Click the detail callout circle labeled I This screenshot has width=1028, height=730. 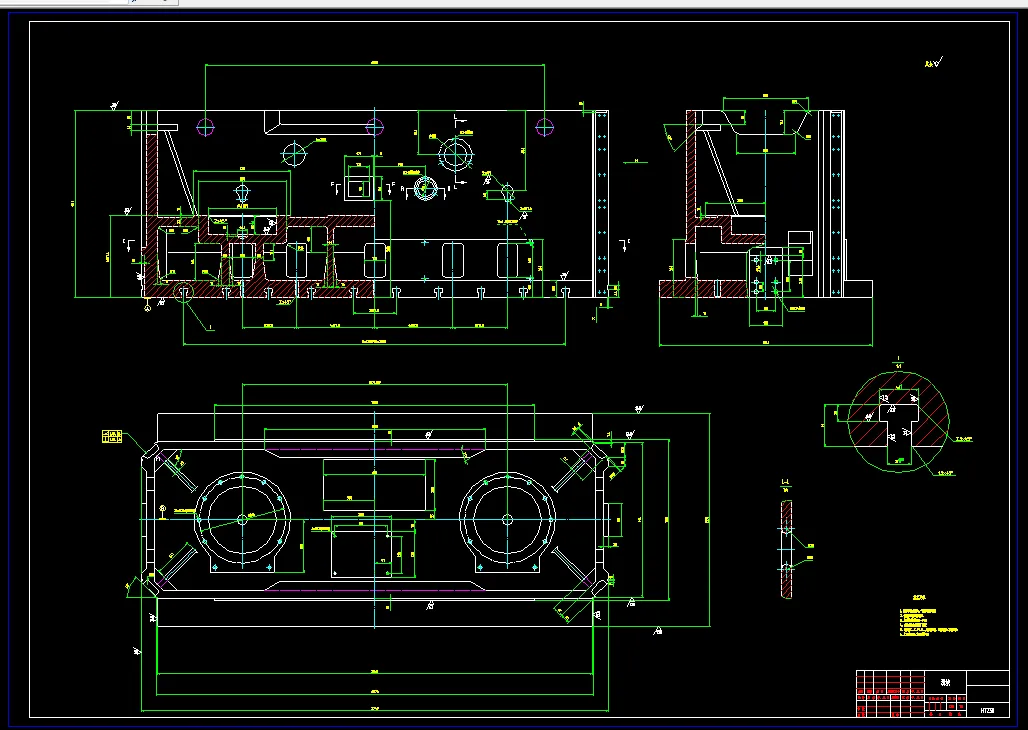tap(185, 293)
